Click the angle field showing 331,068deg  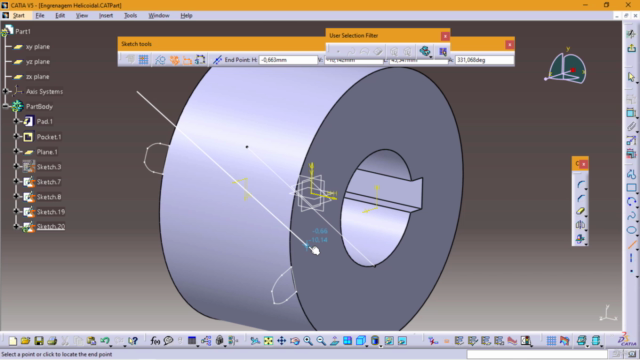[484, 60]
